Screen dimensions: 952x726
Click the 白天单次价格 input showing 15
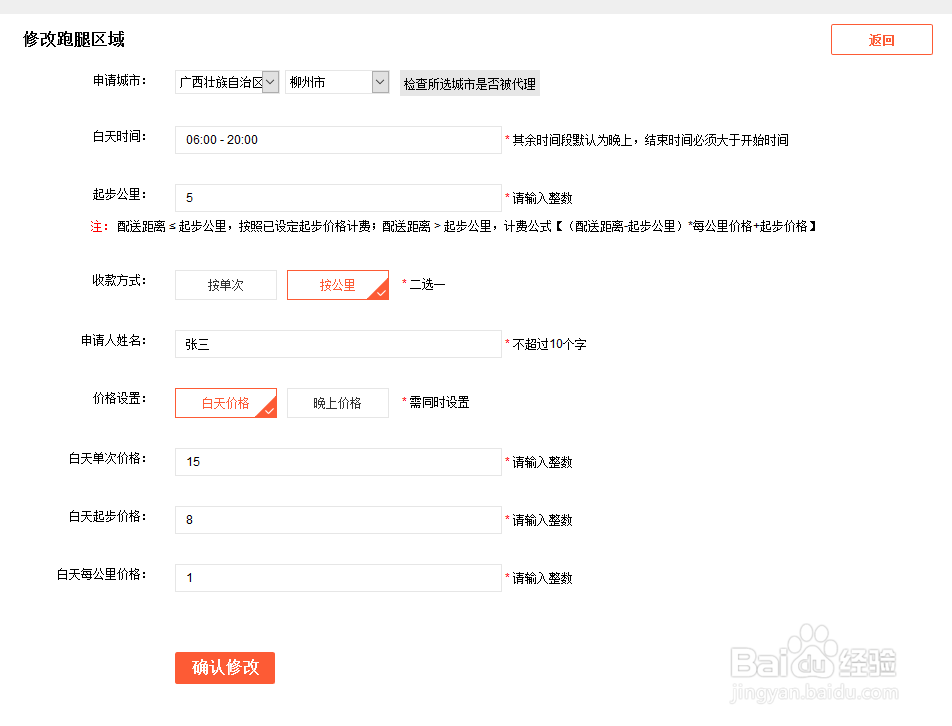pos(337,462)
